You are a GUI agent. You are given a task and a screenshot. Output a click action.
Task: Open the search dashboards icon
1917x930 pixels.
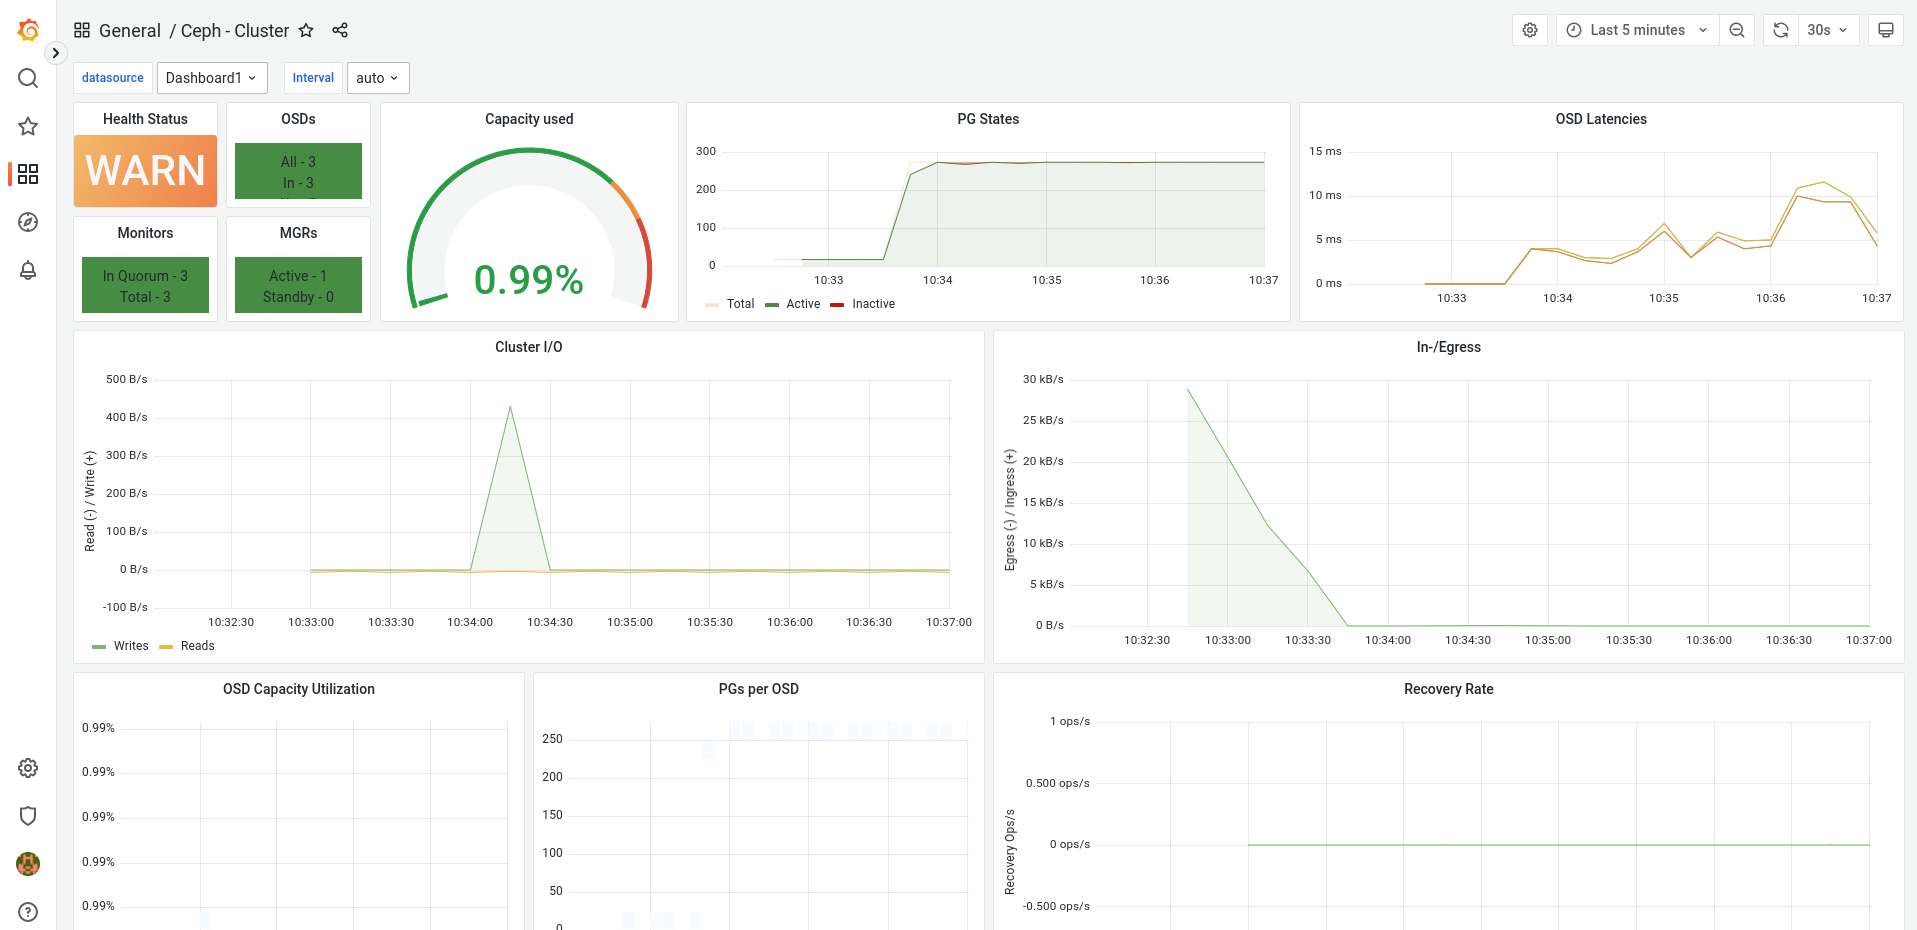[x=28, y=78]
